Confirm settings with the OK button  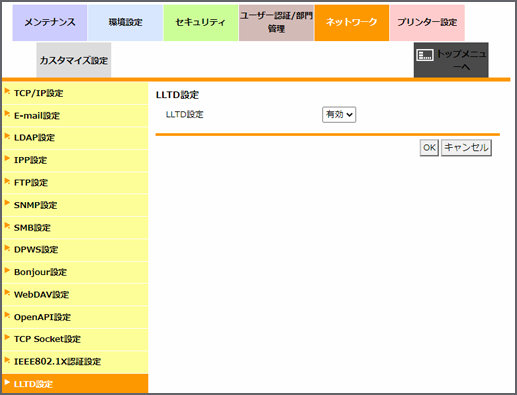tap(429, 148)
